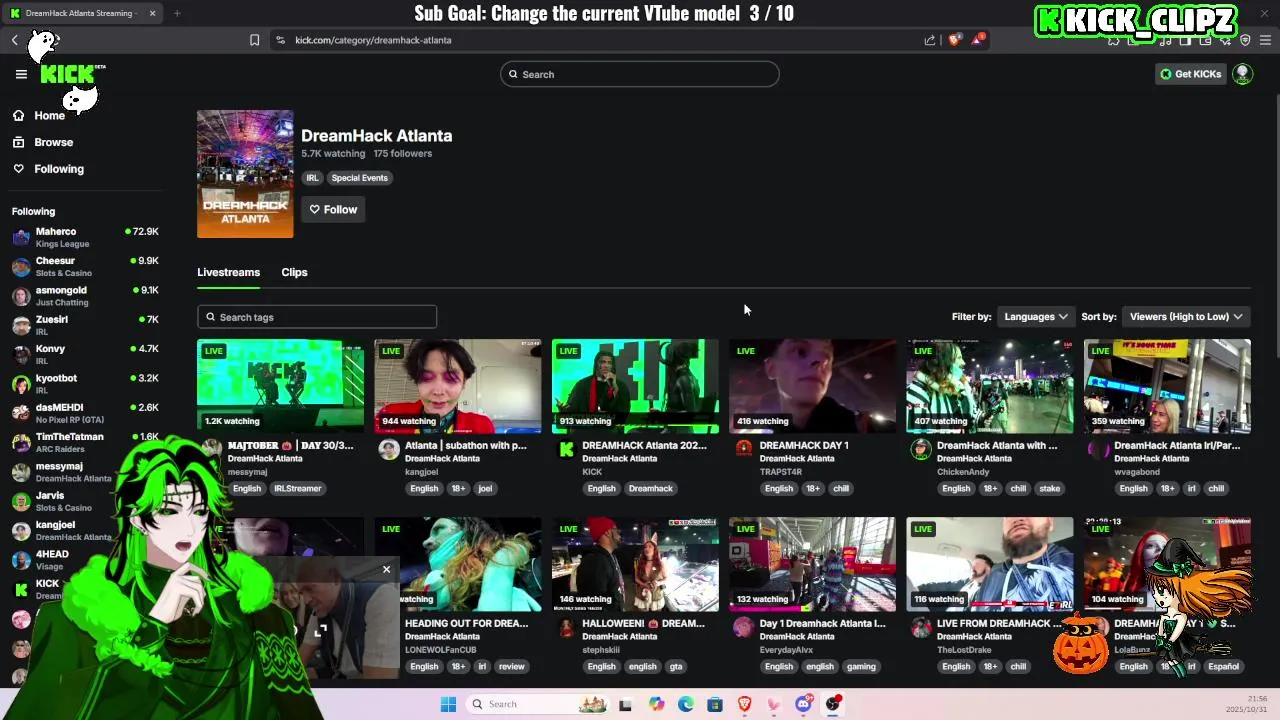The width and height of the screenshot is (1280, 720).
Task: Click the browser back arrow
Action: pos(15,40)
